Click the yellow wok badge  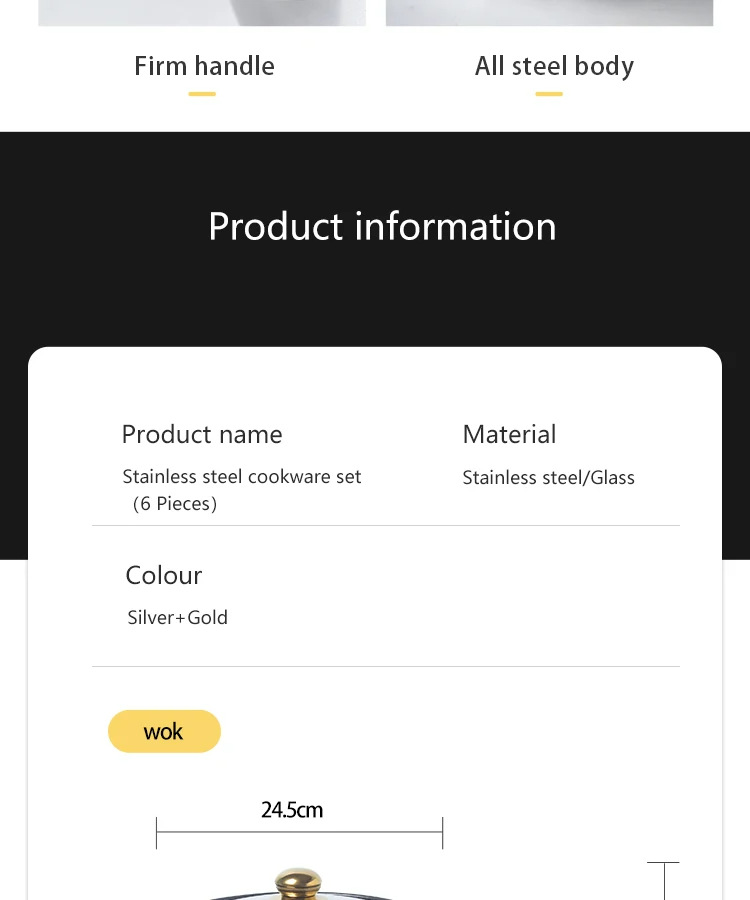(x=164, y=731)
